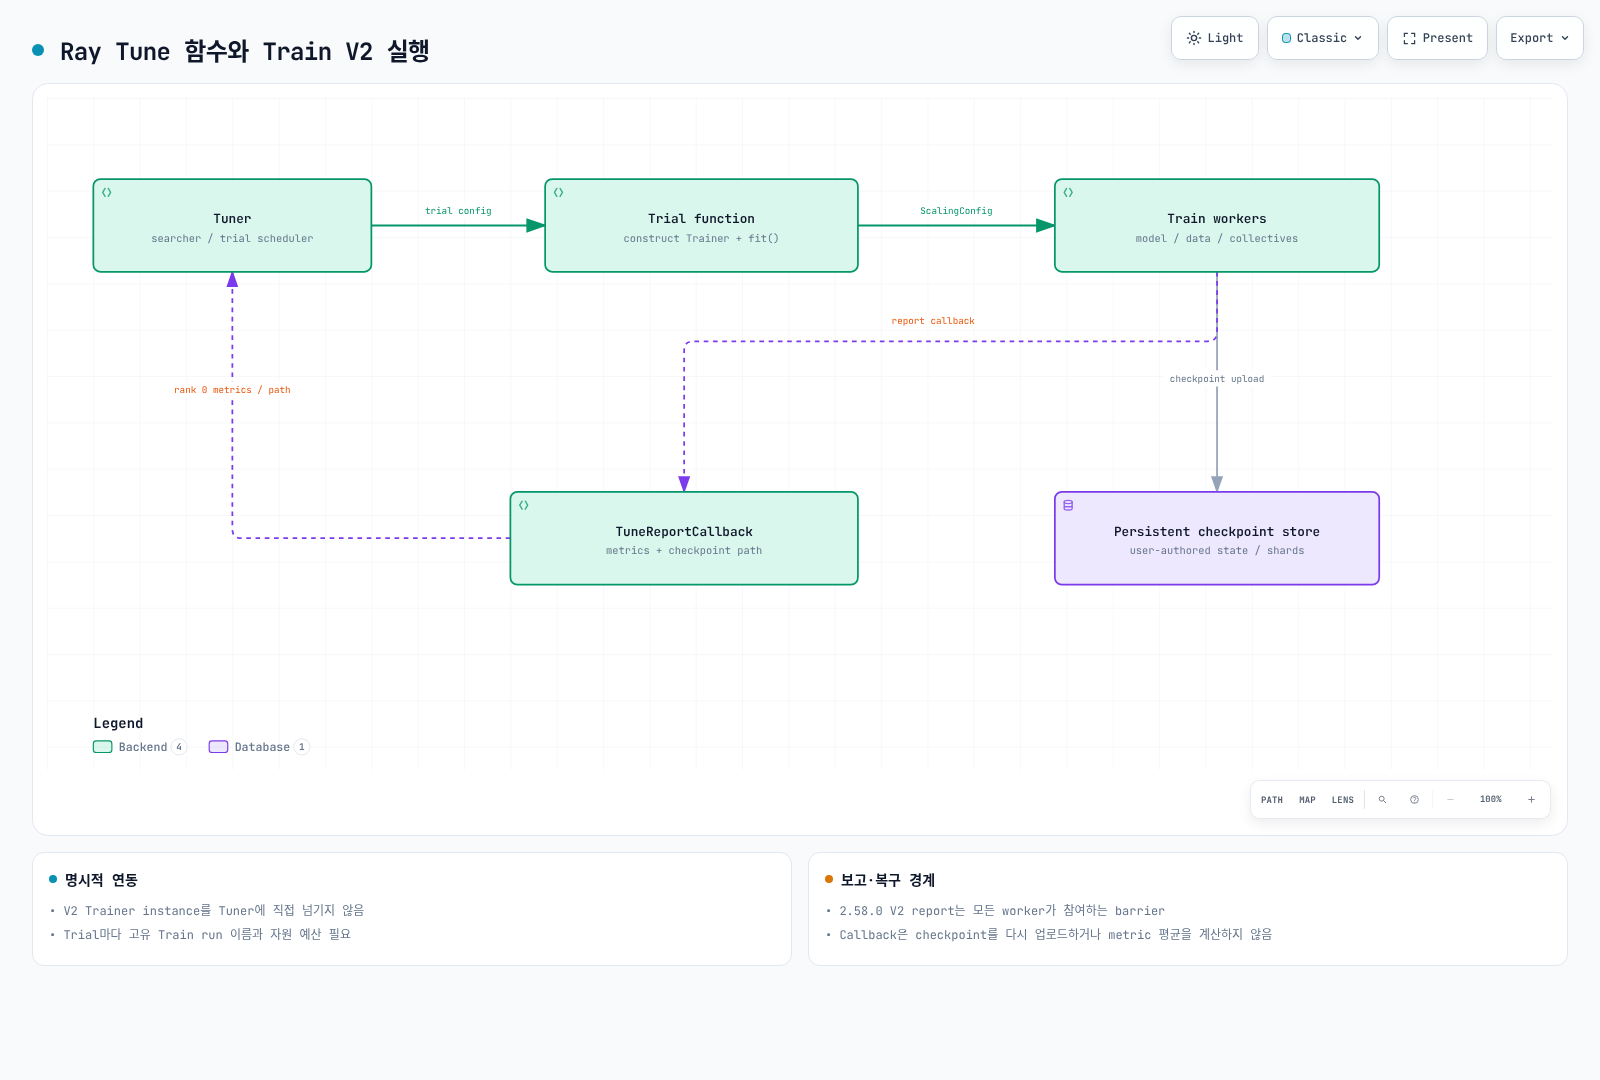The image size is (1600, 1080).
Task: Zoom out with the minus button
Action: coord(1450,800)
